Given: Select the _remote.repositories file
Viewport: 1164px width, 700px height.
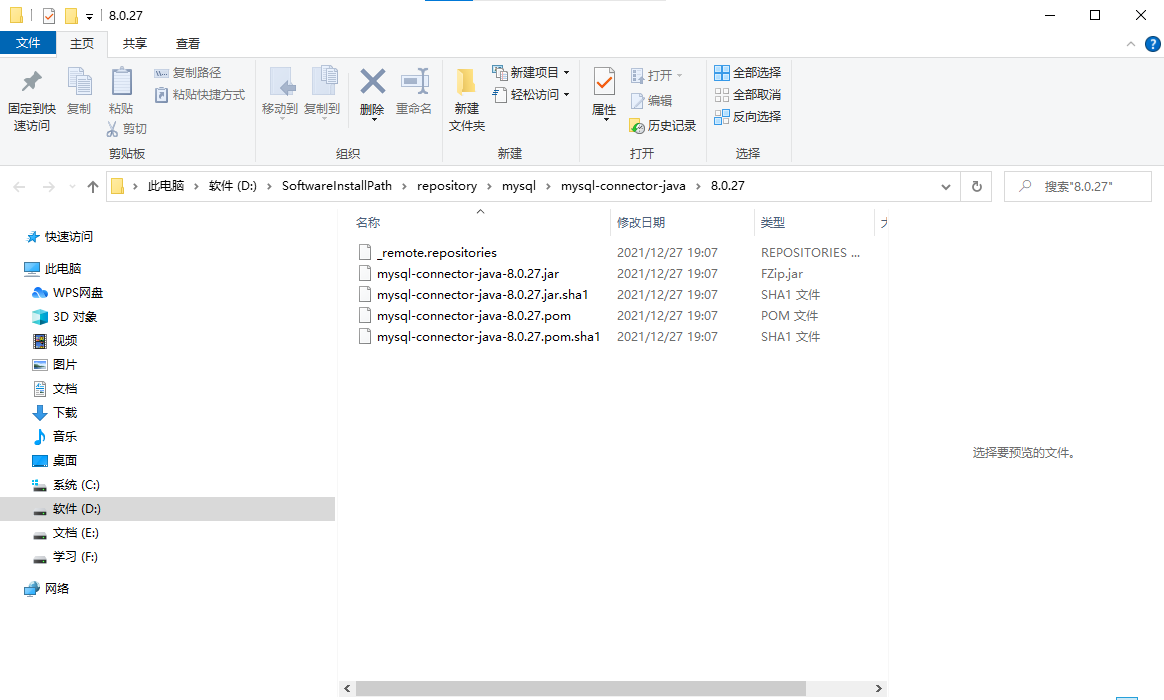Looking at the screenshot, I should point(436,252).
